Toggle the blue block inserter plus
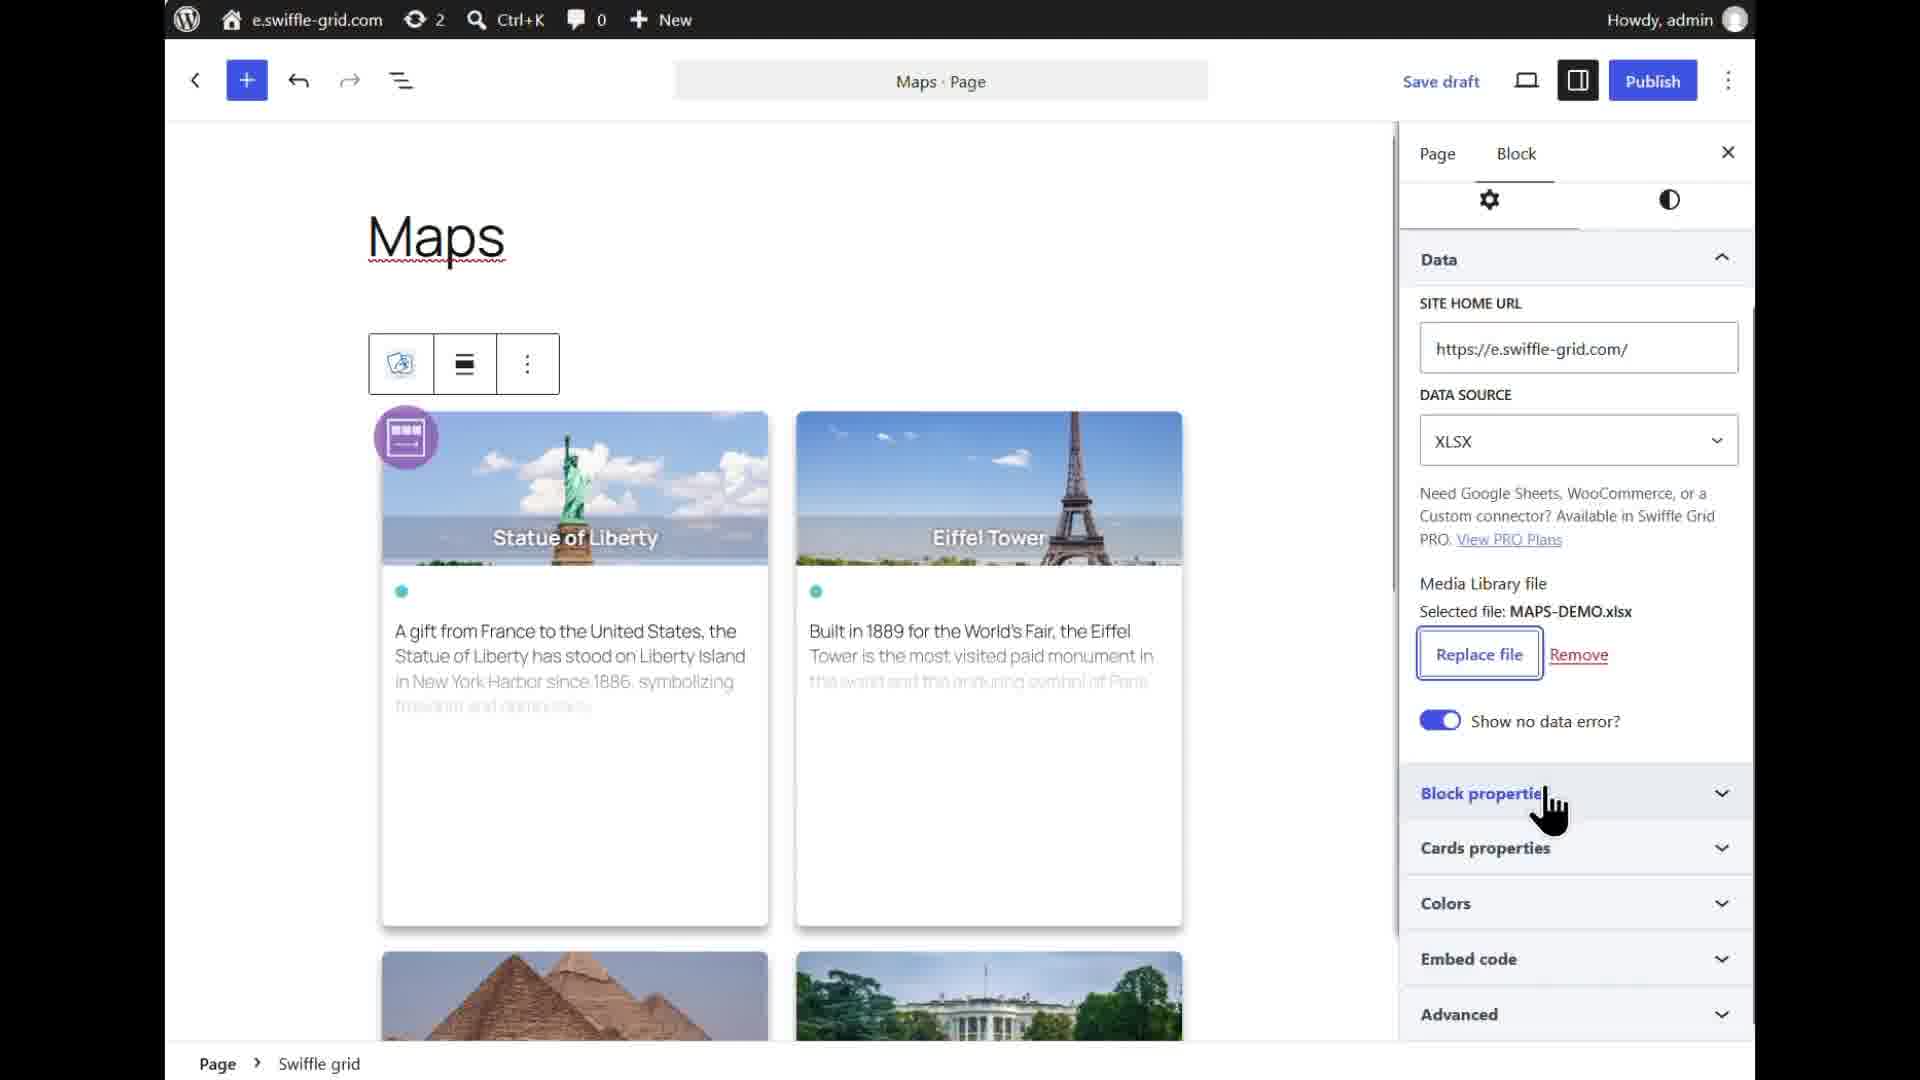This screenshot has width=1920, height=1080. coord(247,81)
